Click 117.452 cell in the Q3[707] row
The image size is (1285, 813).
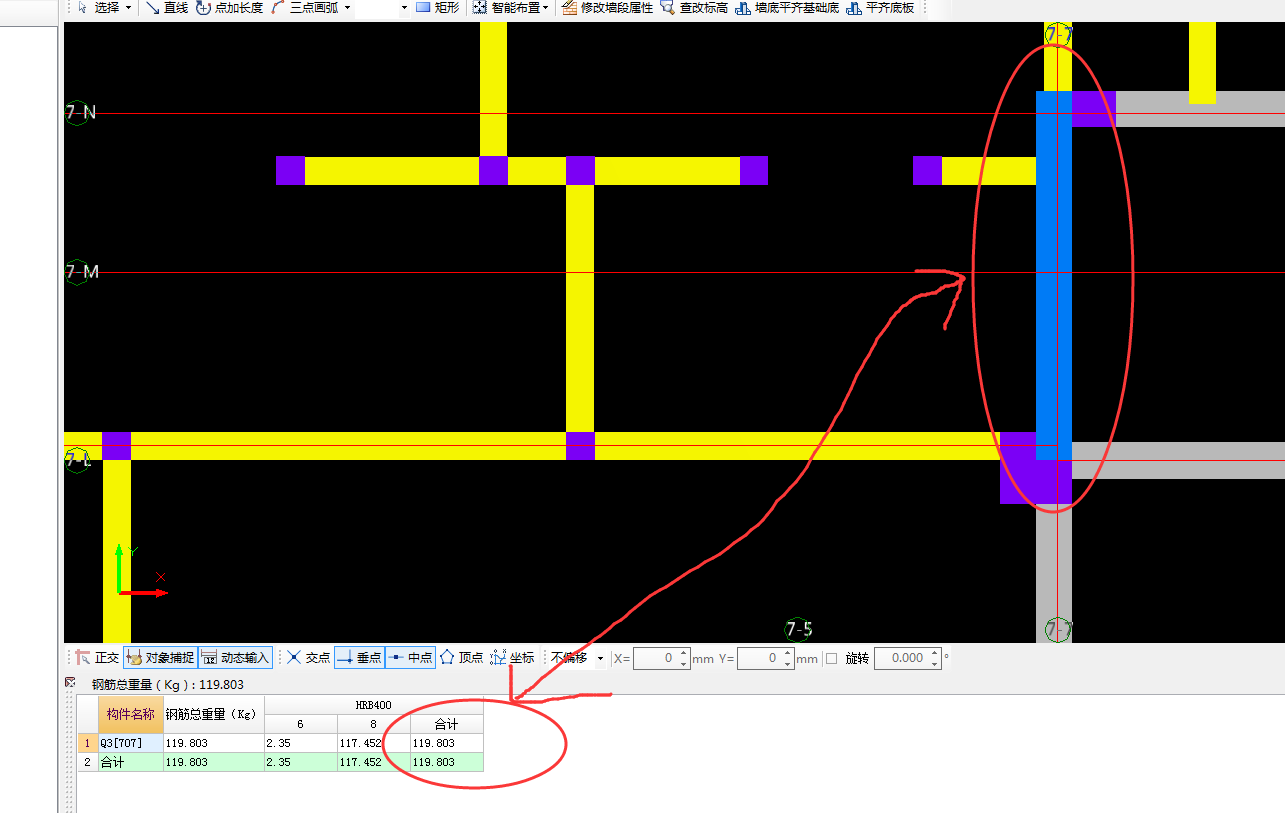(373, 743)
